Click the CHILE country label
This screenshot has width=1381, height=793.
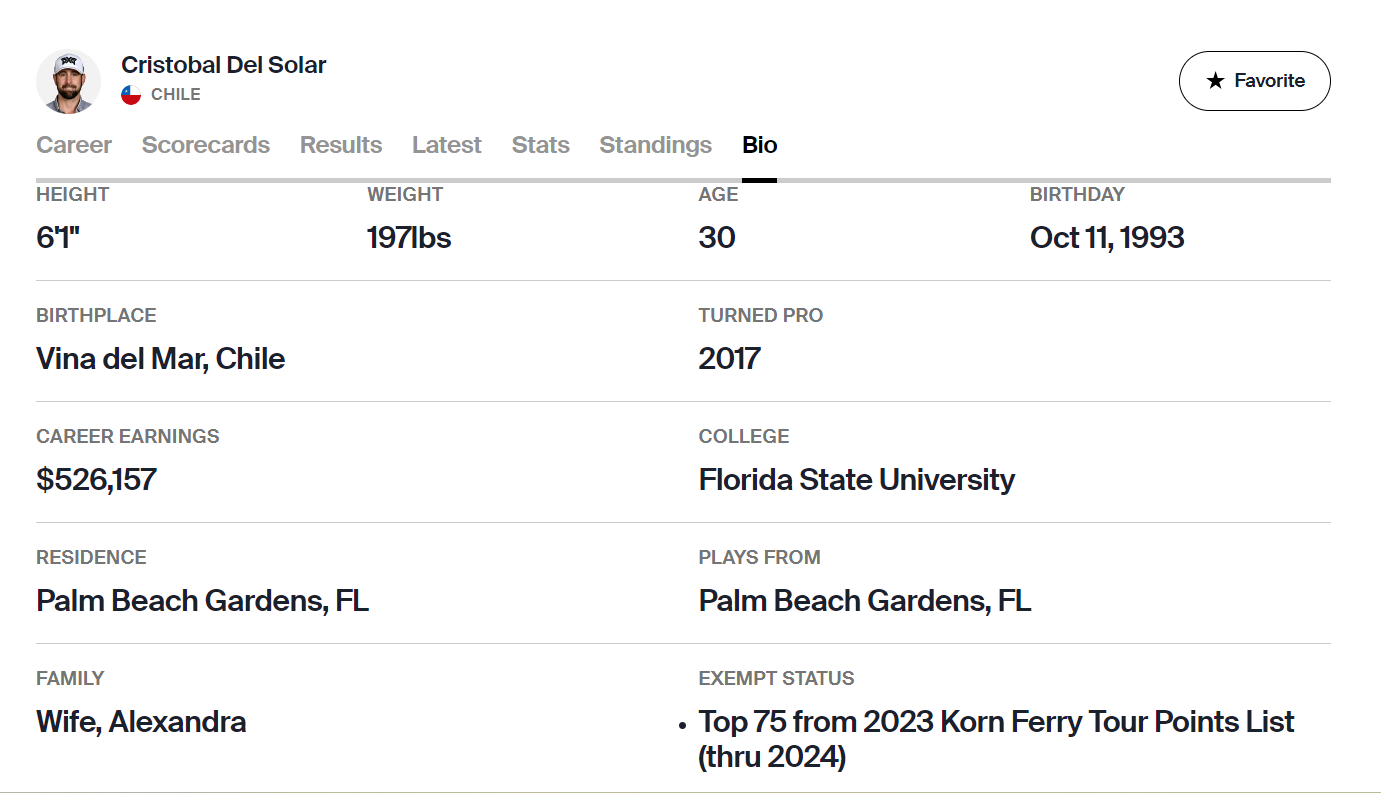tap(176, 95)
